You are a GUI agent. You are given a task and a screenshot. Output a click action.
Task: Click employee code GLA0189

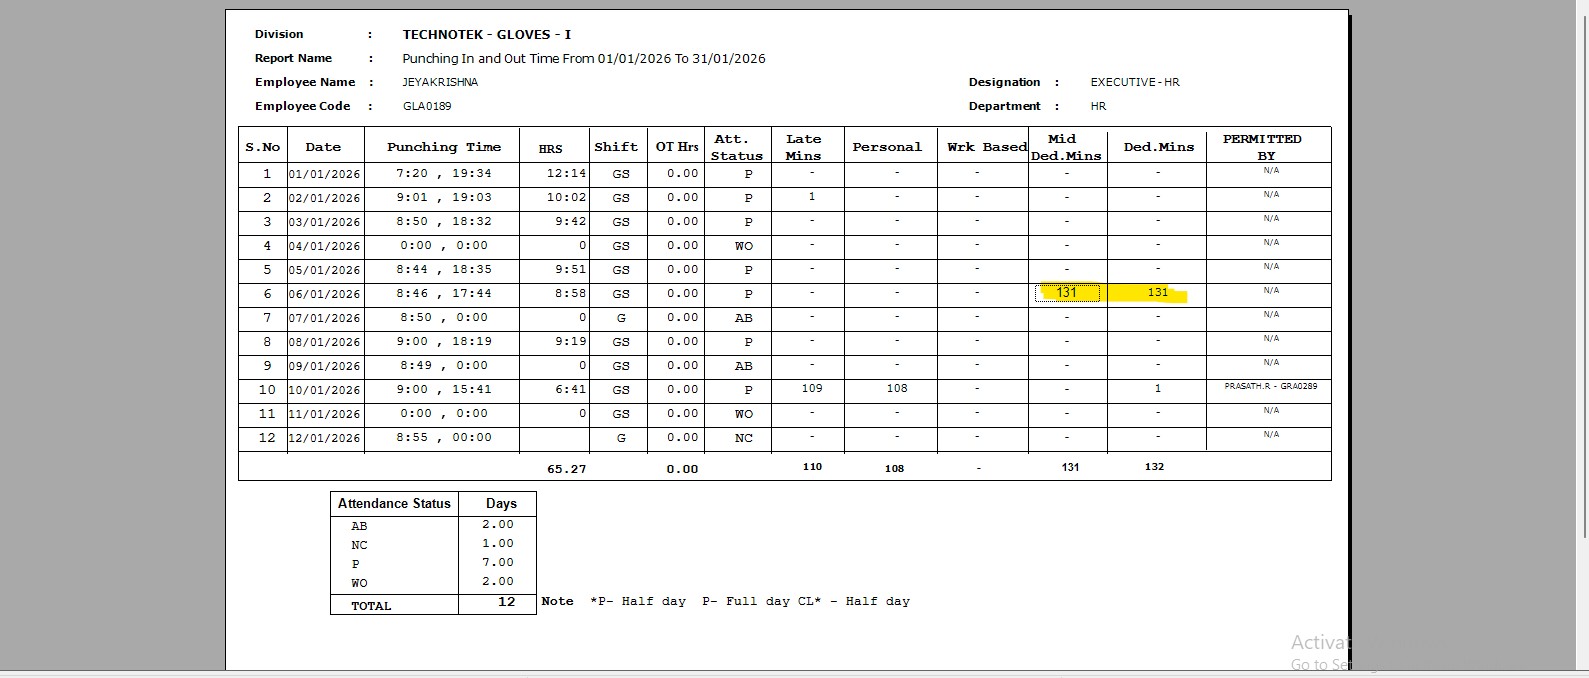pyautogui.click(x=427, y=106)
